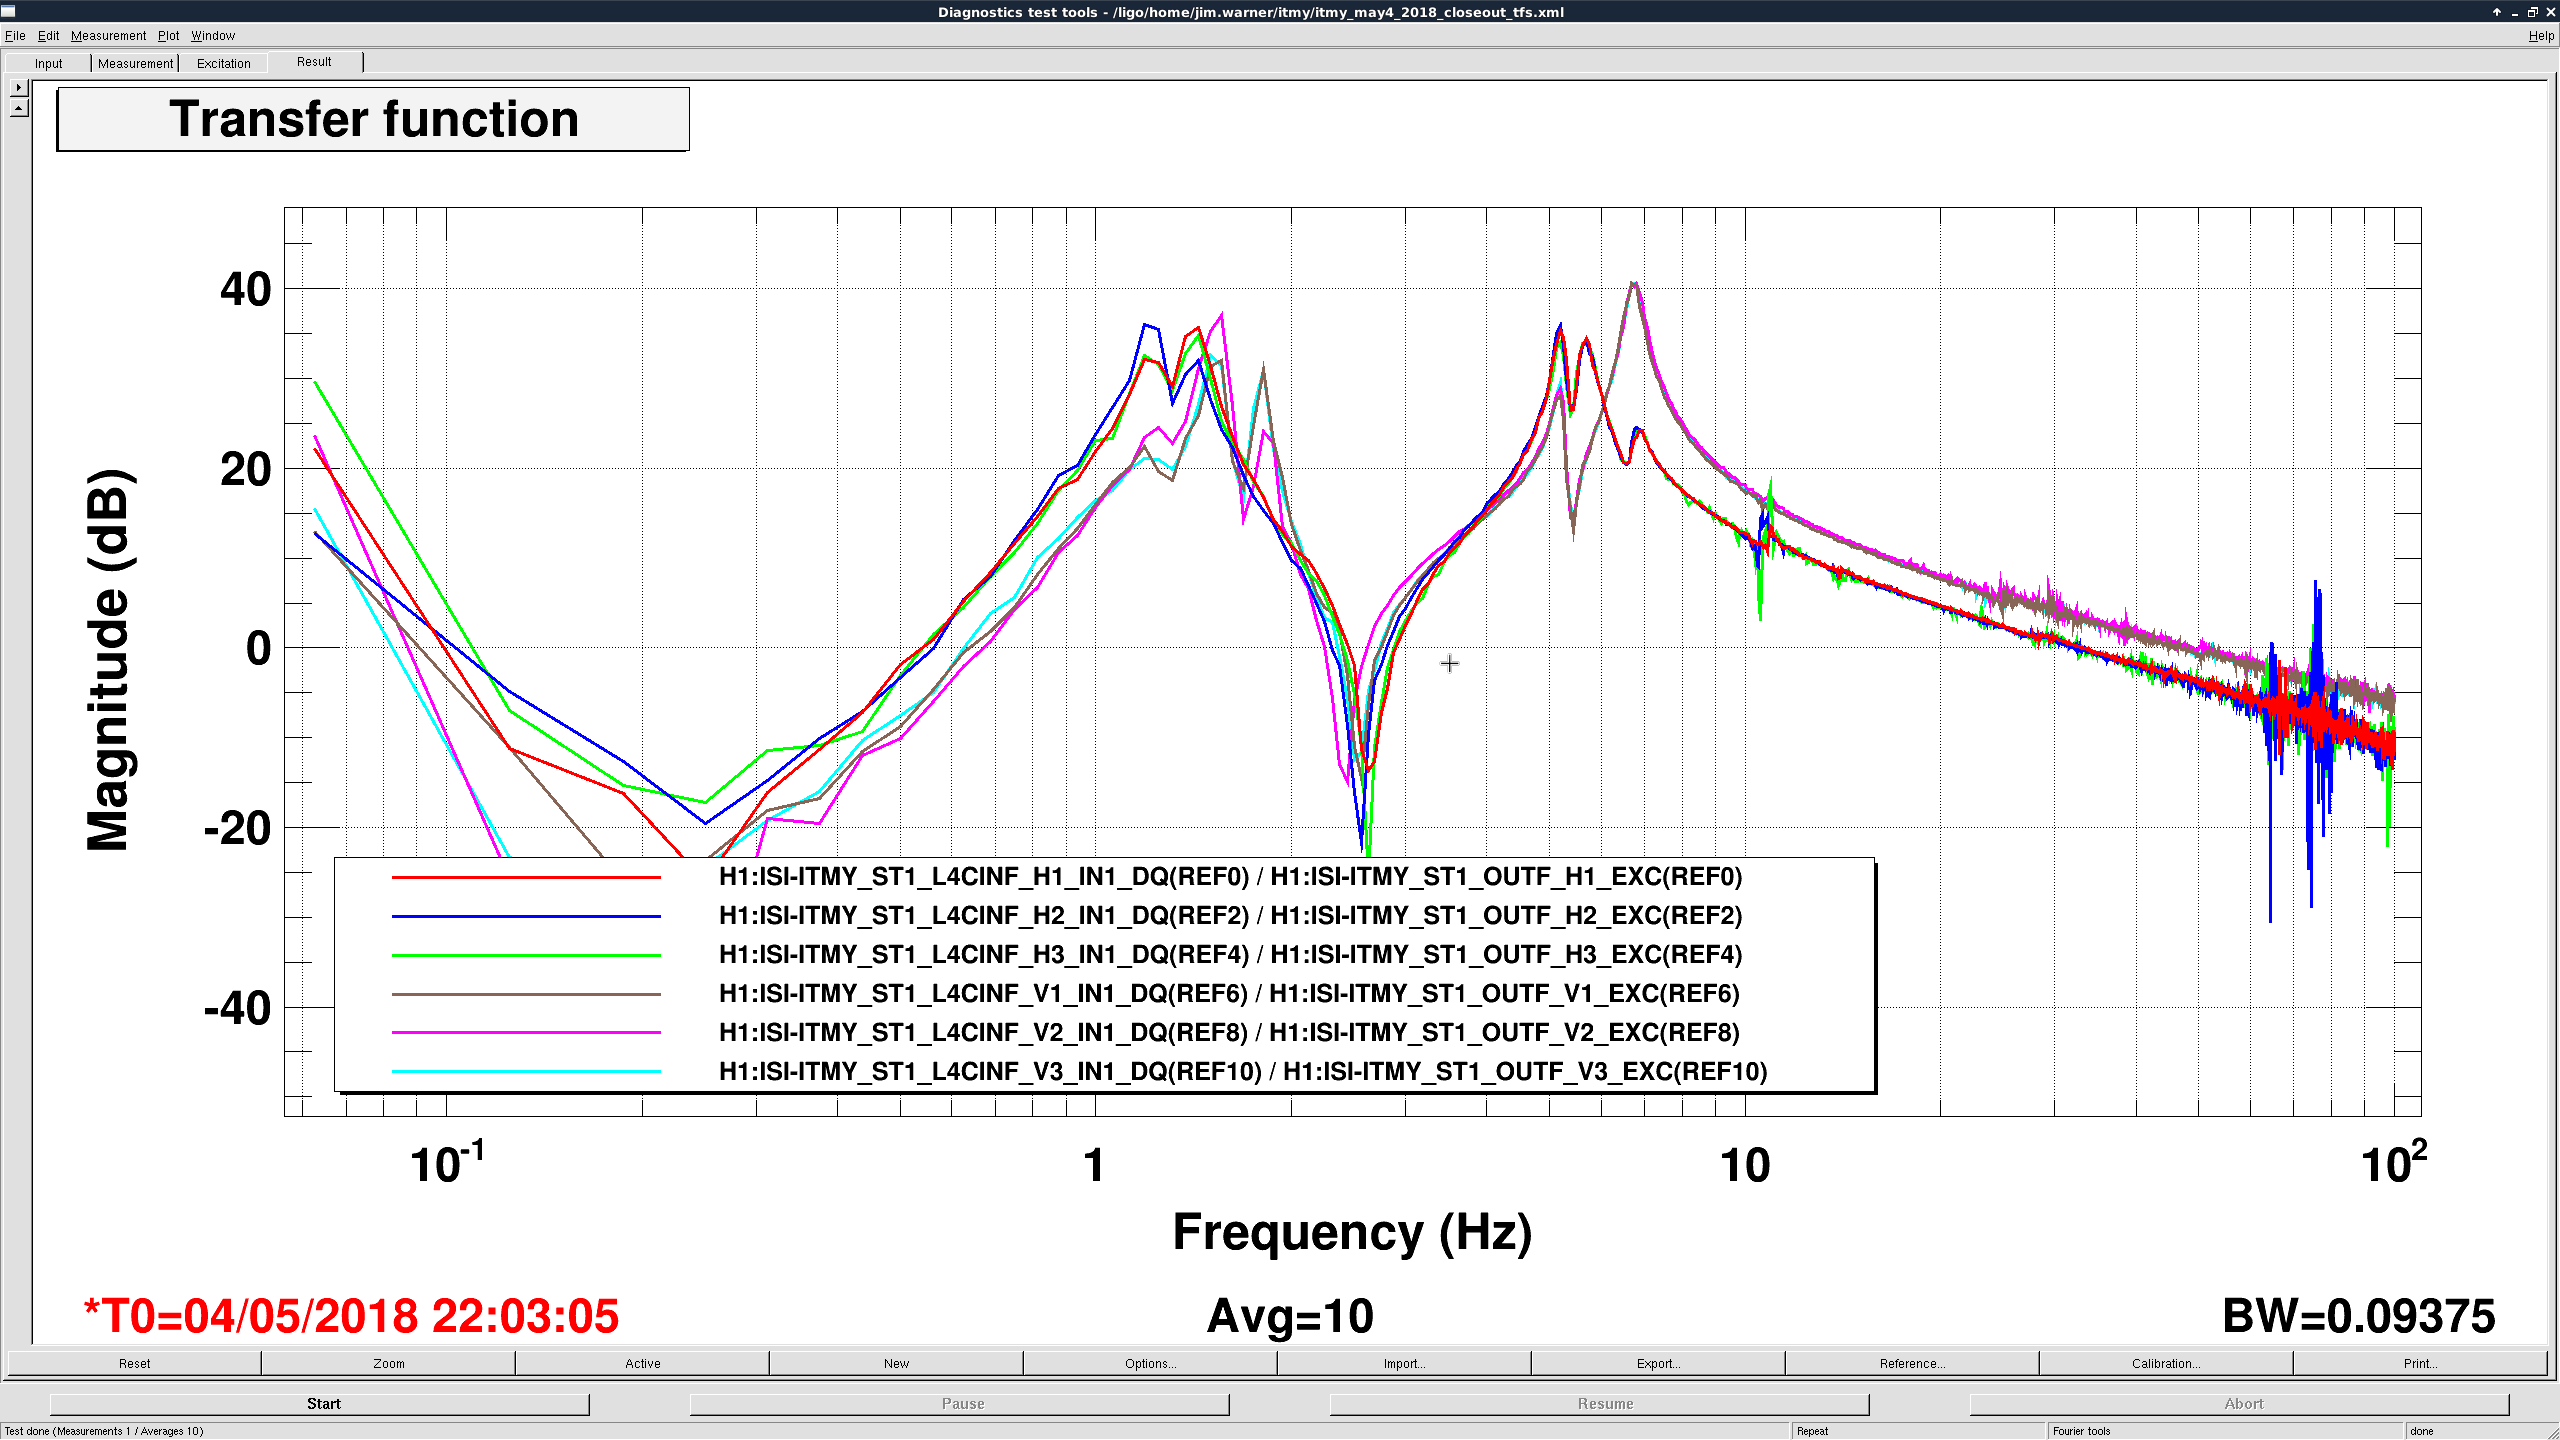Switch to the Excitation tab

coord(223,63)
